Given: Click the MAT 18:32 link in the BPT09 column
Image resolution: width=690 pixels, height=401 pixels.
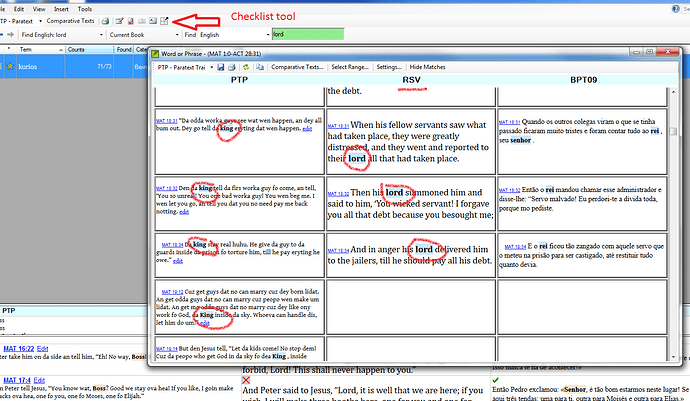Looking at the screenshot, I should coord(509,190).
